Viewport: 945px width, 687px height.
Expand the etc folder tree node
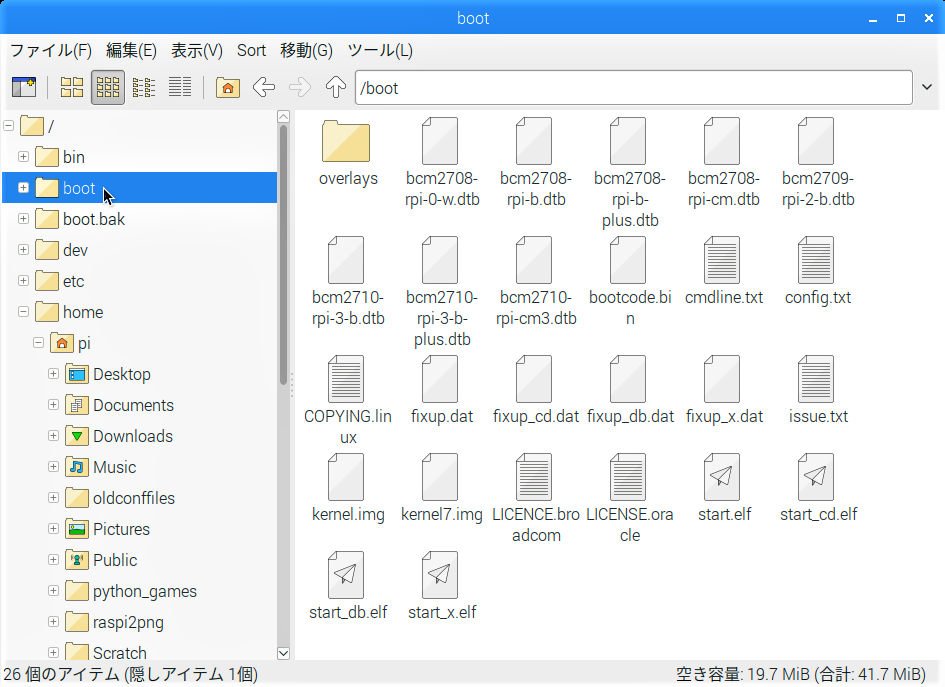pos(24,281)
